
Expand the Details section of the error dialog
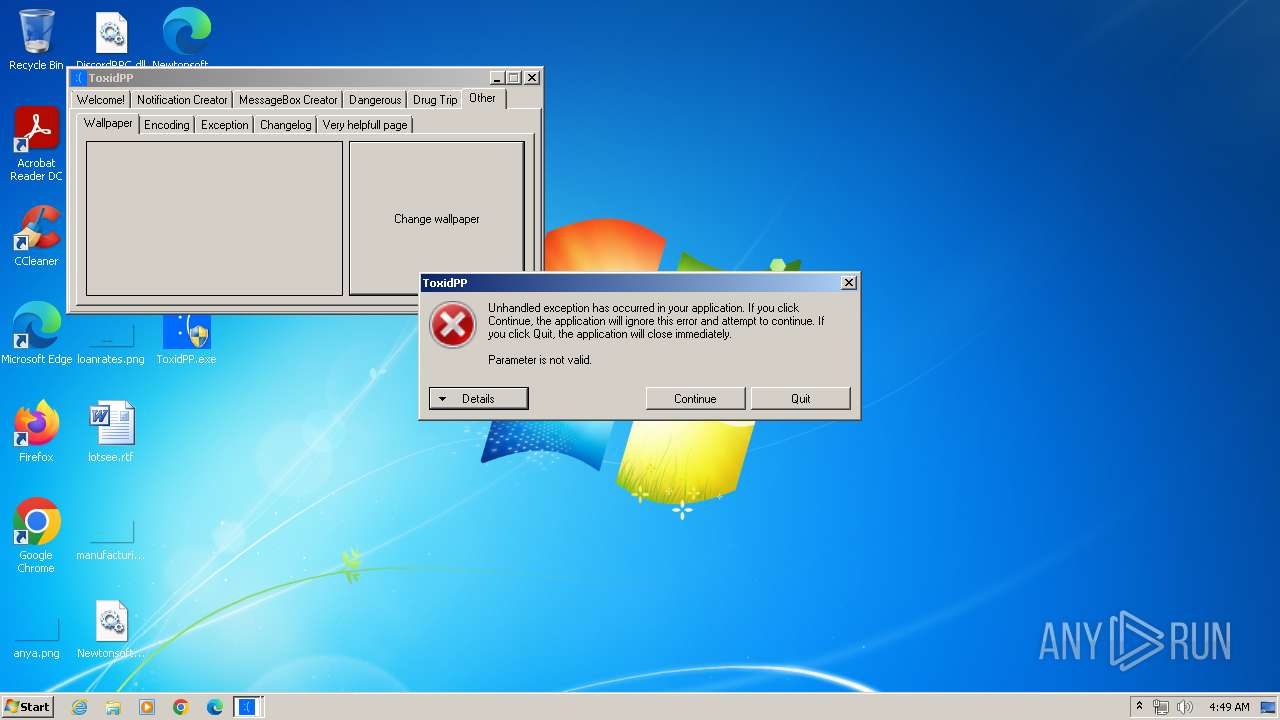[x=478, y=399]
